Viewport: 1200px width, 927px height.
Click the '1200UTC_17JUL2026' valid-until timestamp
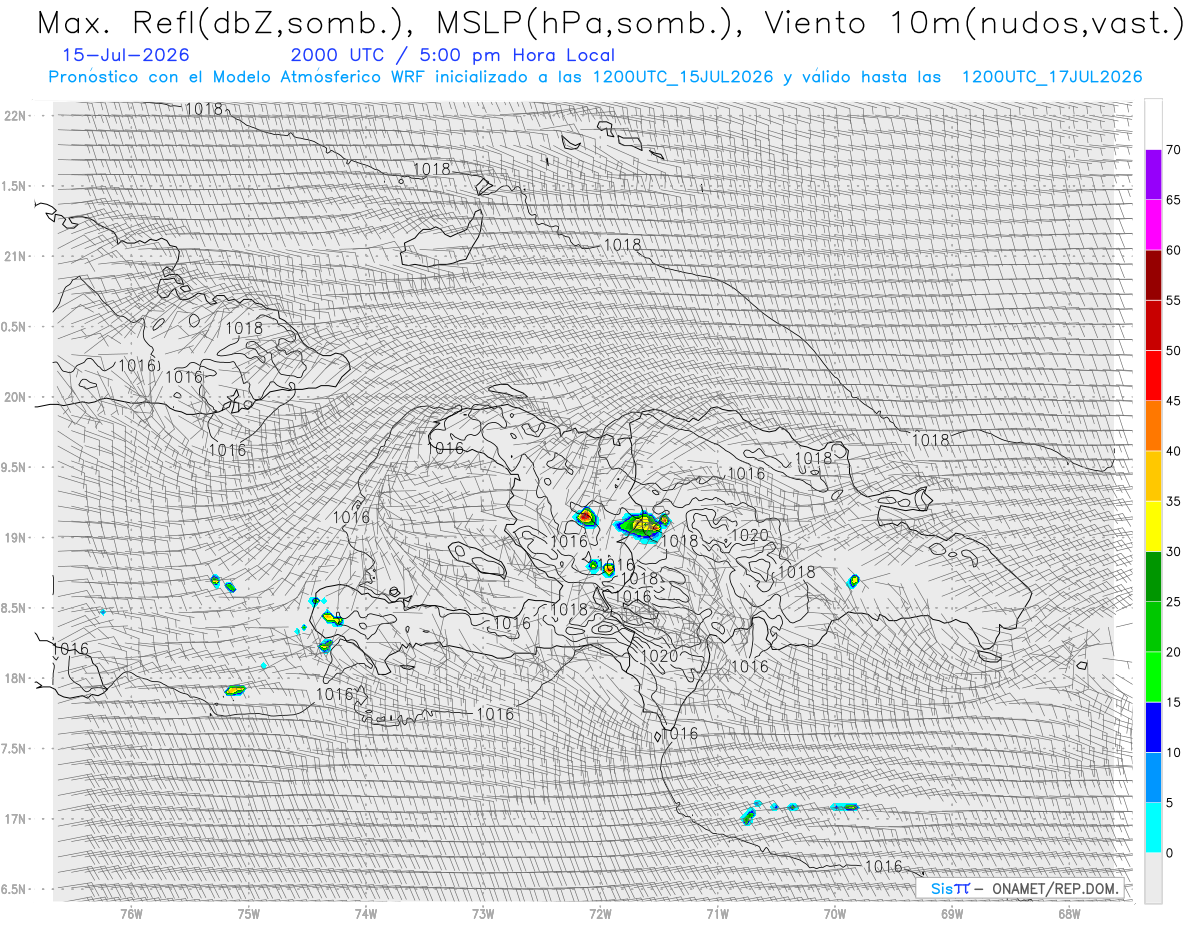click(x=1052, y=77)
